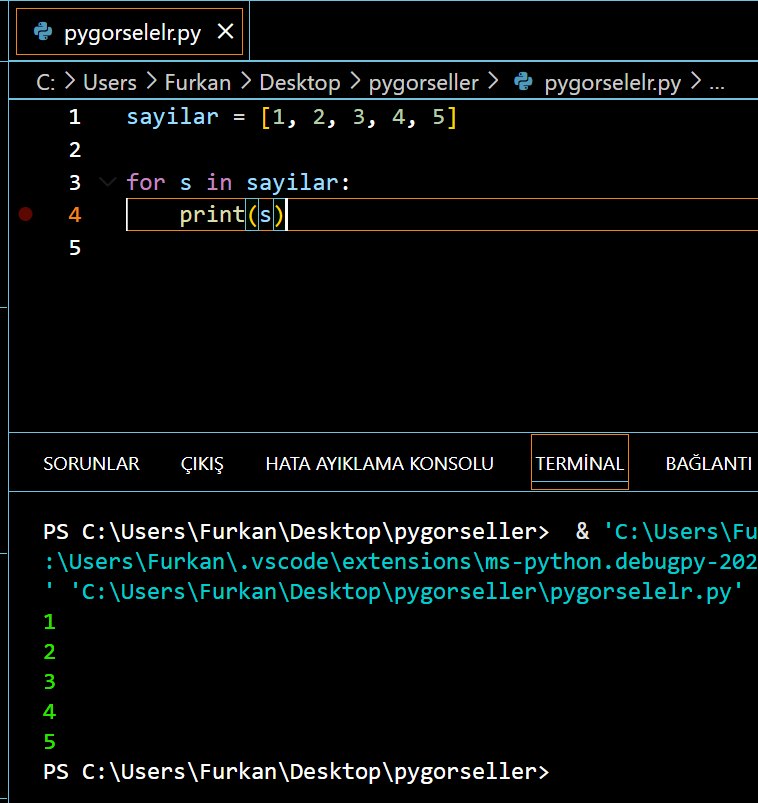Screen dimensions: 758x803
Task: Expand the breadcrumb ellipsis for symbols
Action: click(x=716, y=82)
